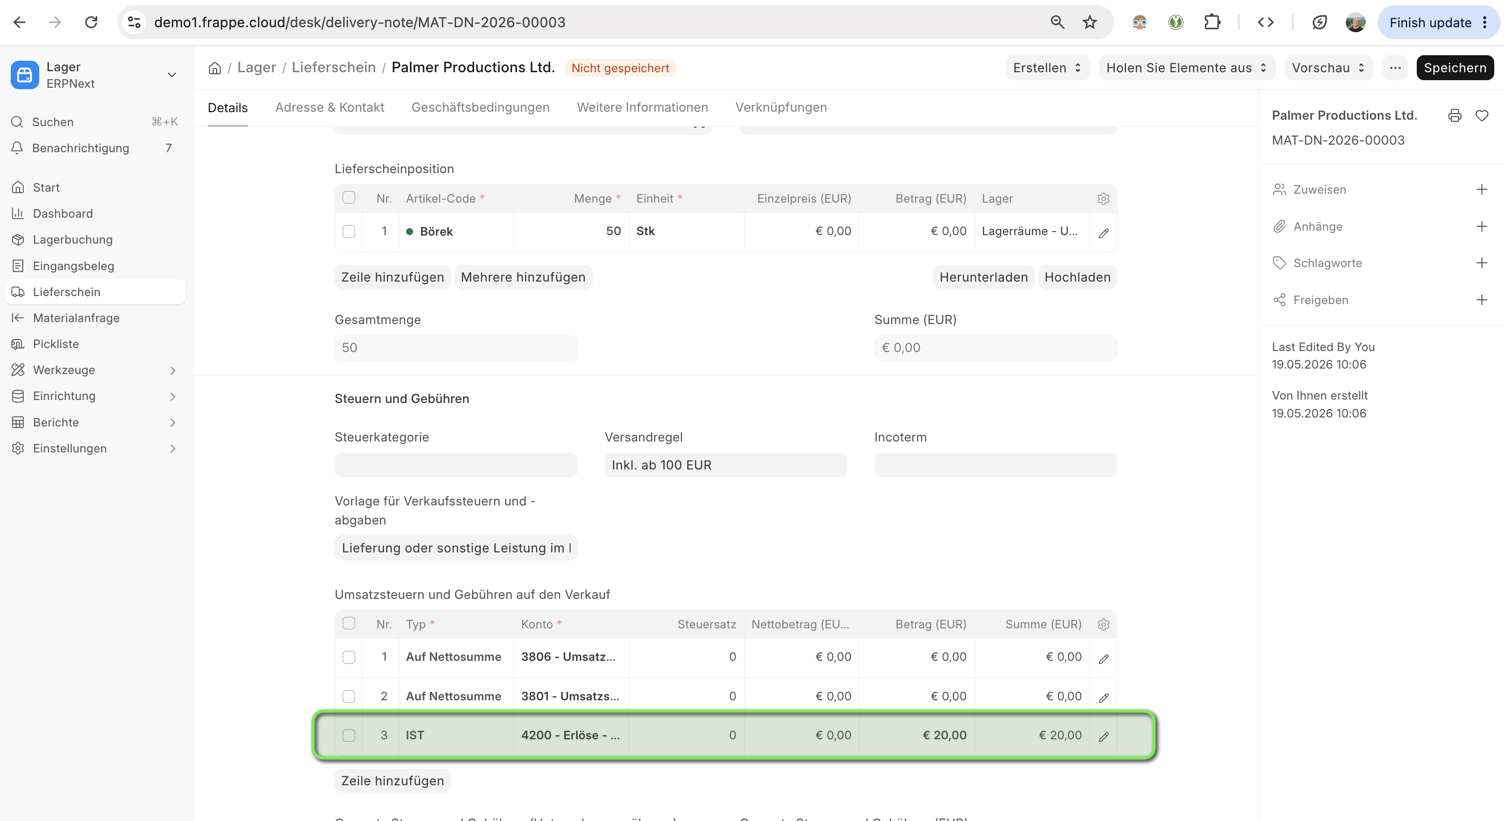Click the print icon beside Palmer Productions Ltd.

coord(1455,116)
